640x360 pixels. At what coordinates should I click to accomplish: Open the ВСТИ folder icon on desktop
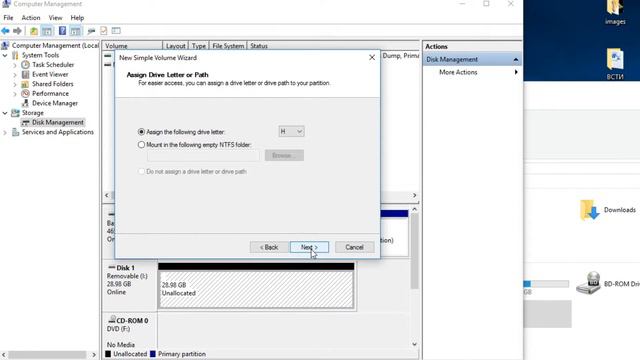coord(615,59)
